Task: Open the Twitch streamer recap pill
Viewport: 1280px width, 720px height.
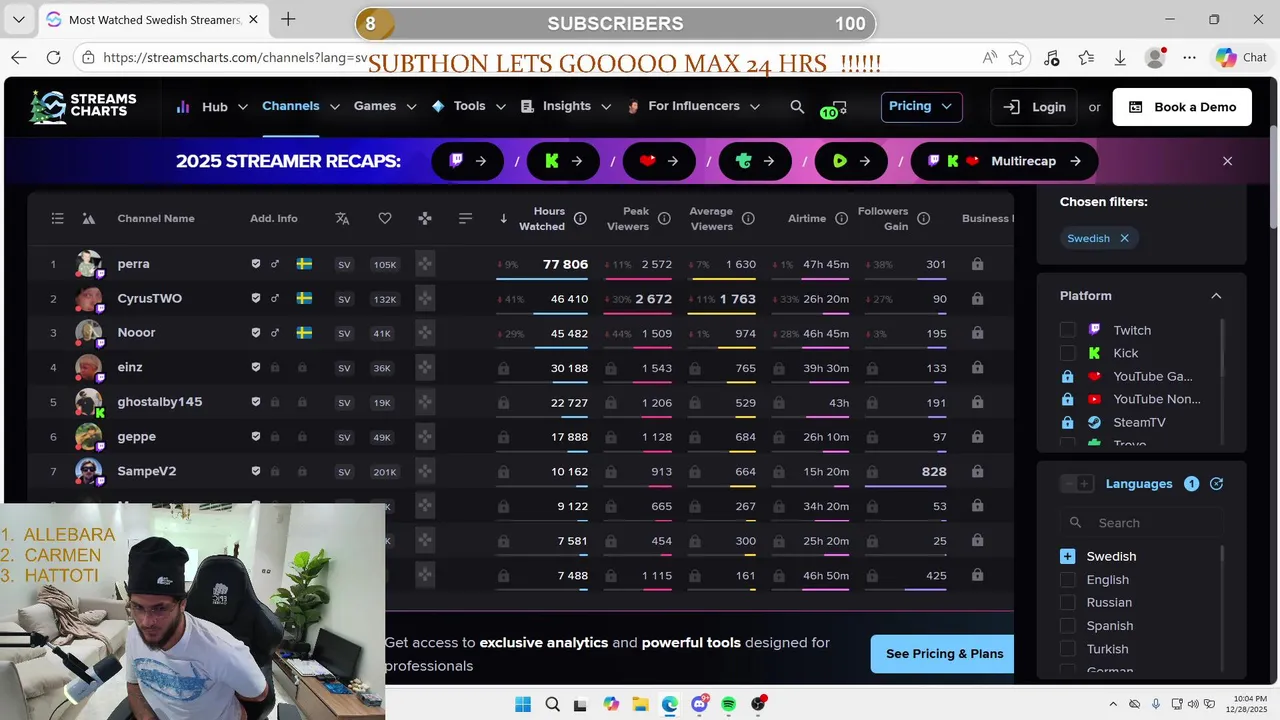Action: tap(468, 161)
